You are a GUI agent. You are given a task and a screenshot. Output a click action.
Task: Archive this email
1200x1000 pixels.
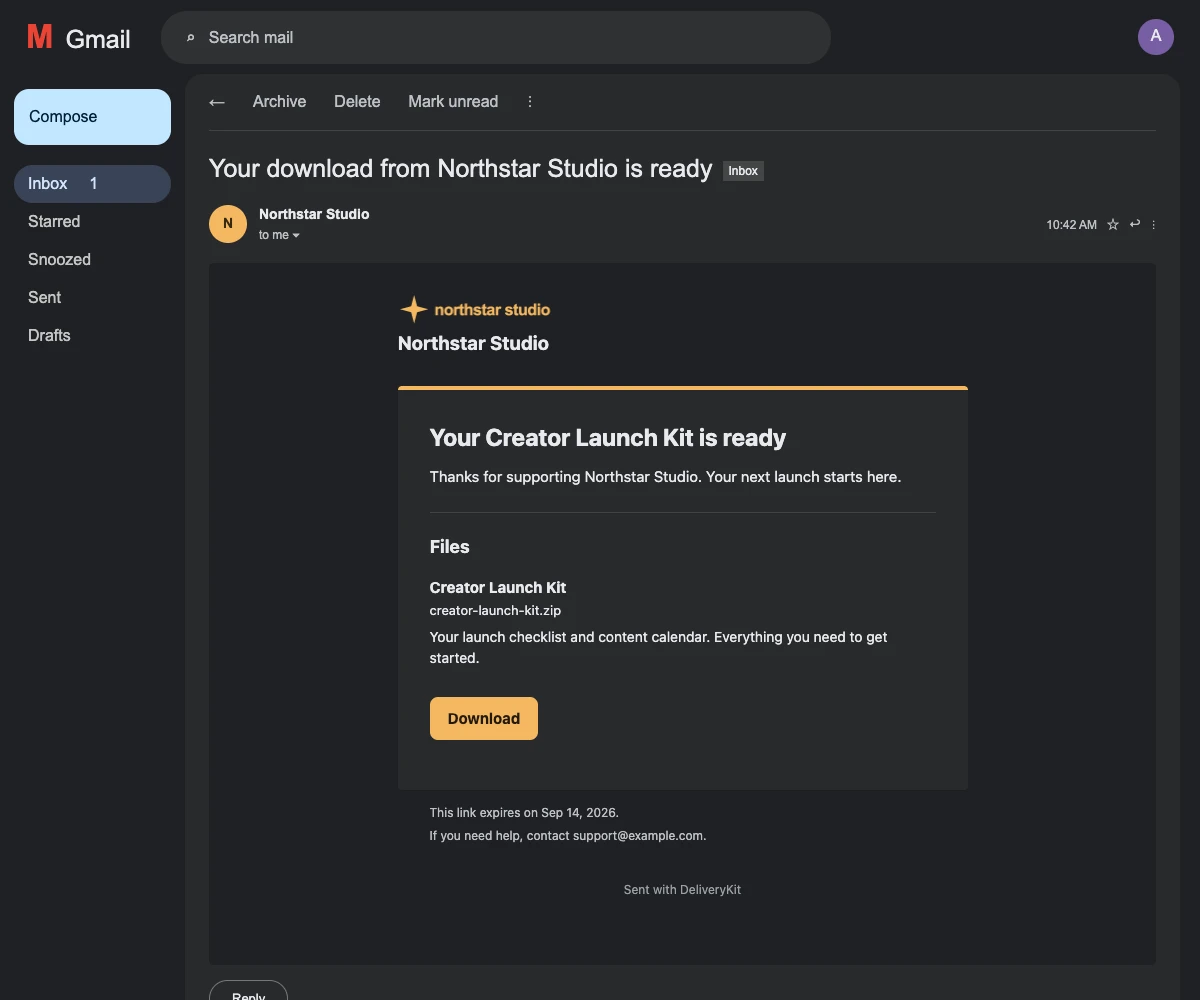coord(279,102)
